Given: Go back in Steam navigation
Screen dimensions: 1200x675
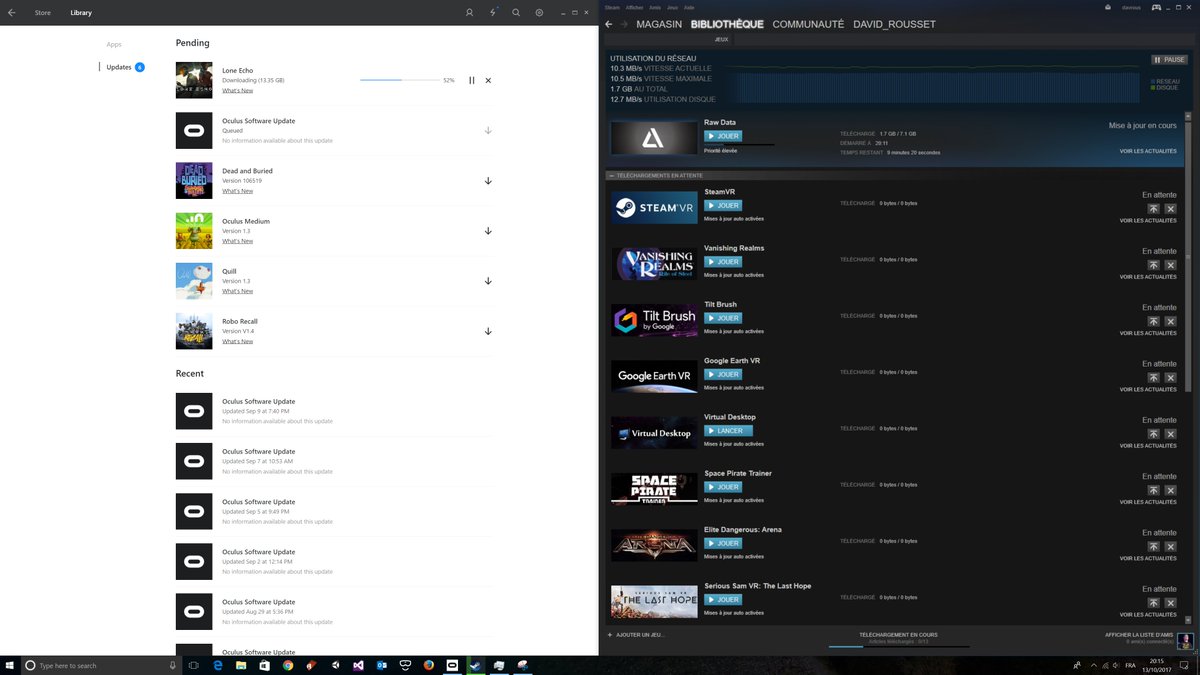Looking at the screenshot, I should coord(609,24).
